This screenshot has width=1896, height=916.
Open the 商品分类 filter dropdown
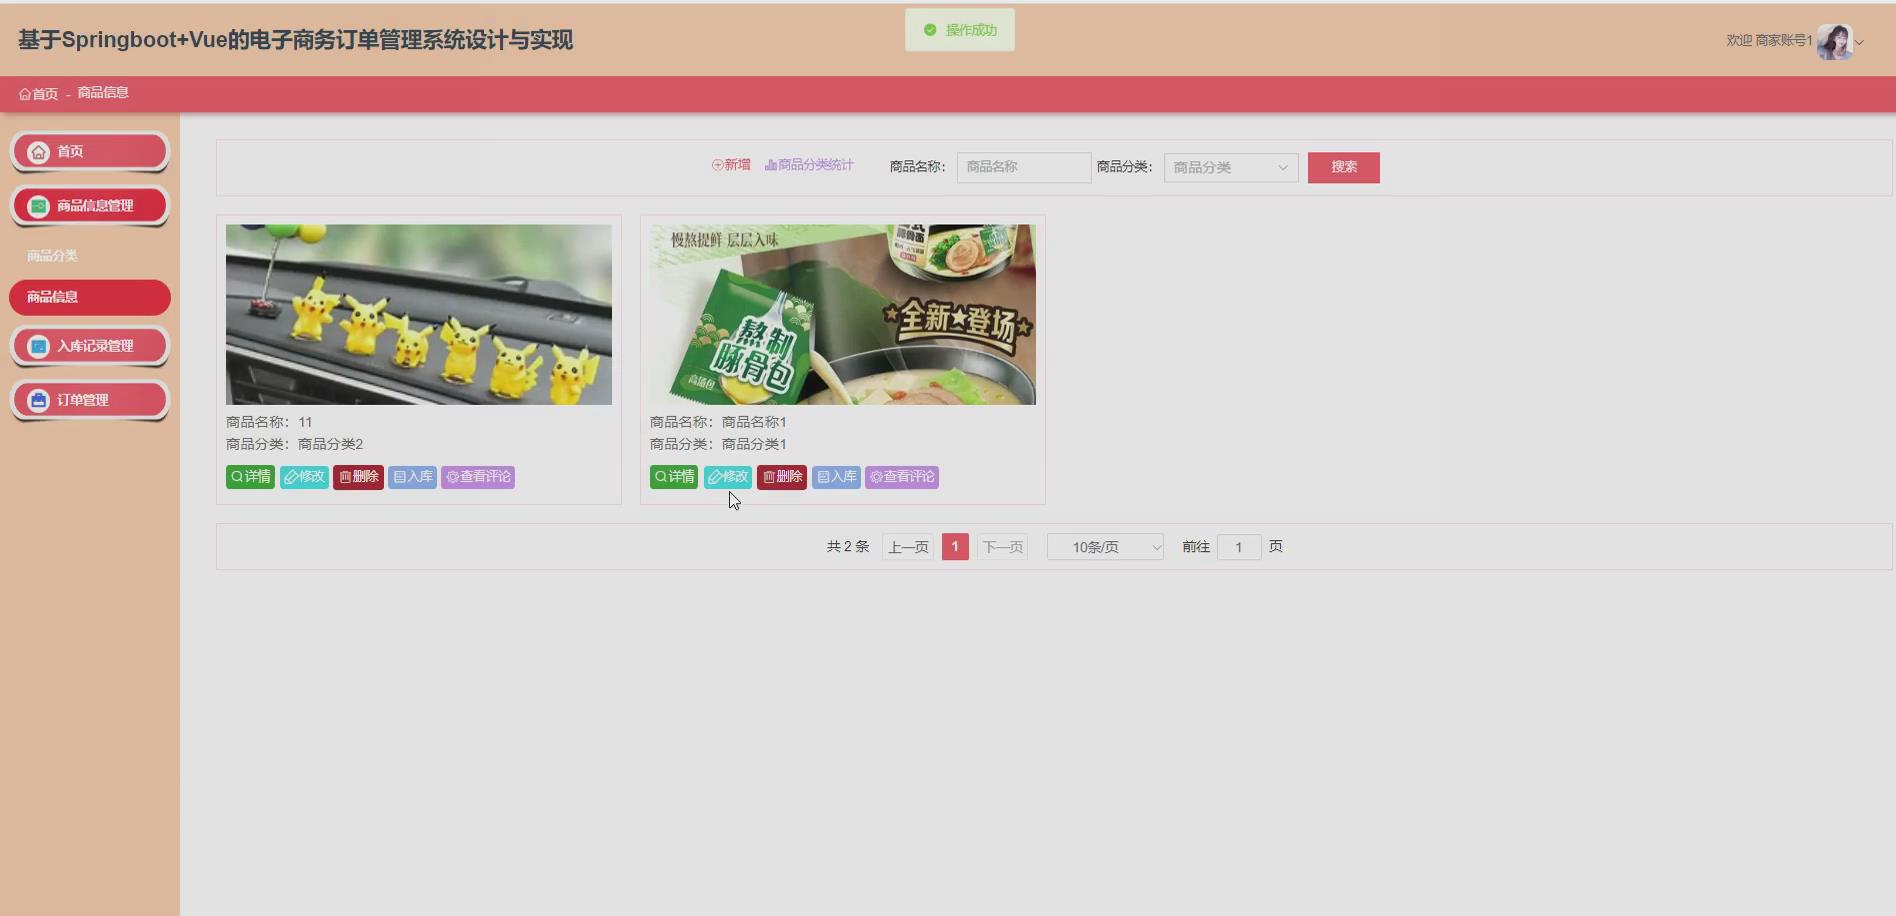click(1230, 167)
